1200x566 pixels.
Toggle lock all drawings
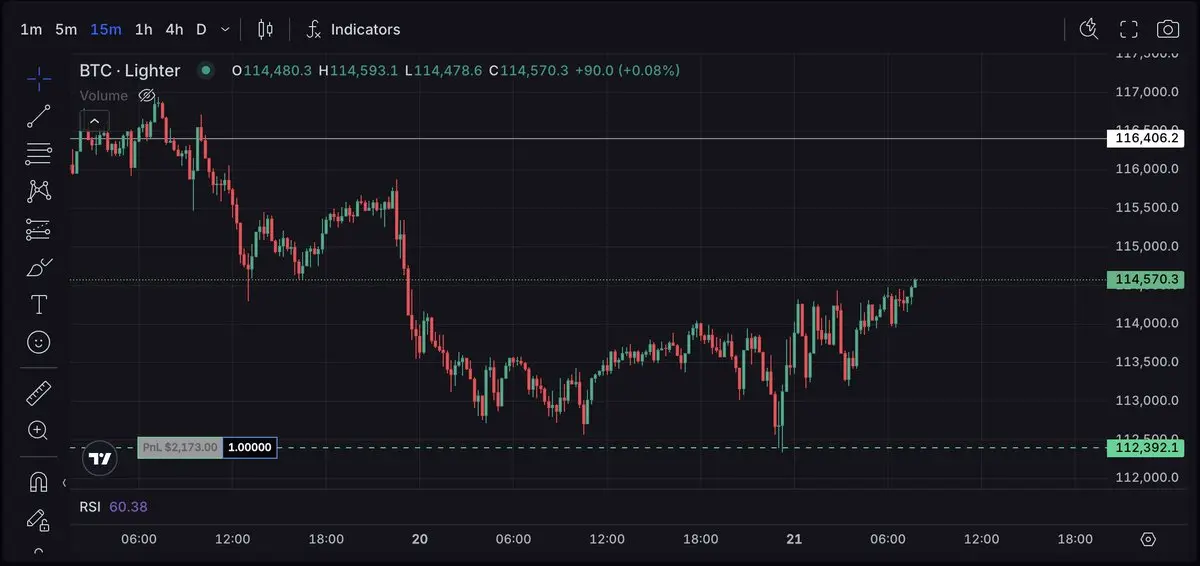coord(39,520)
